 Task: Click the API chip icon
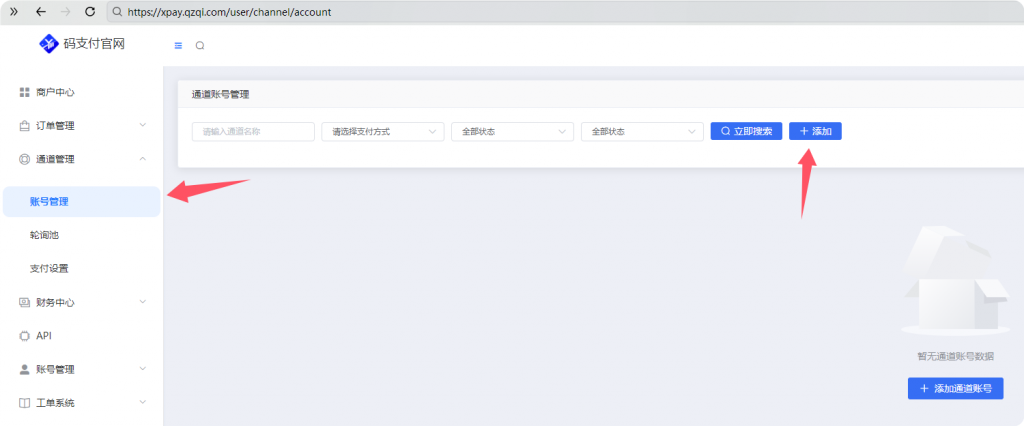[25, 336]
